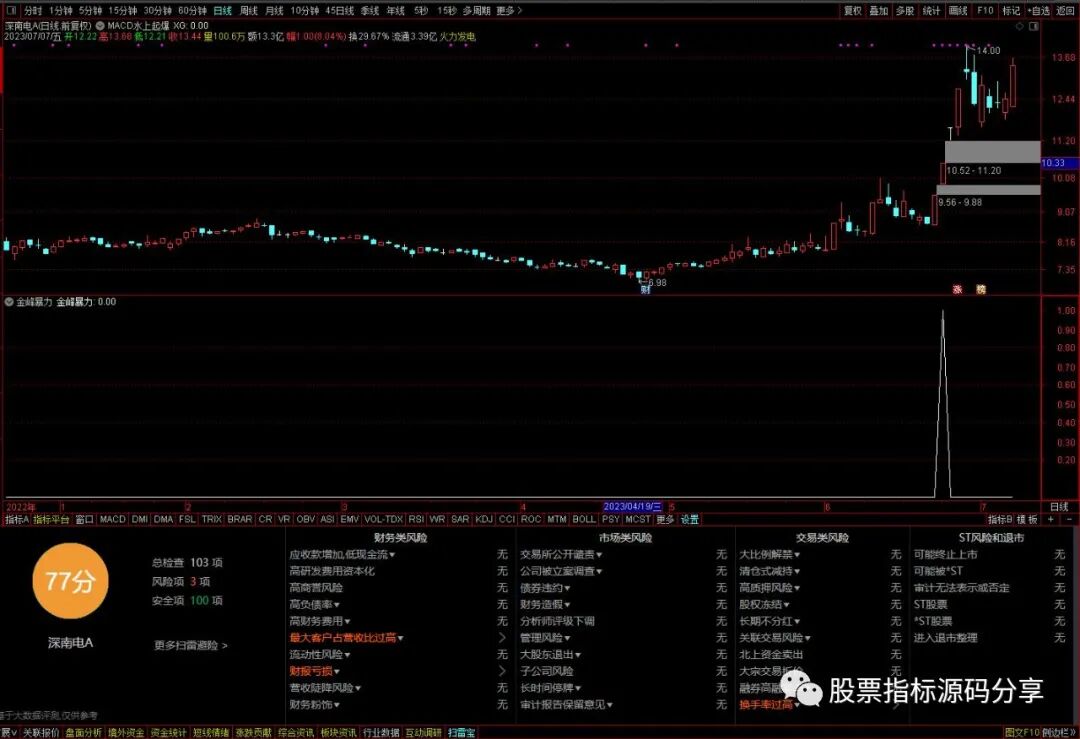This screenshot has height=739, width=1080.
Task: Open 设置 in the indicator bar
Action: coord(689,519)
